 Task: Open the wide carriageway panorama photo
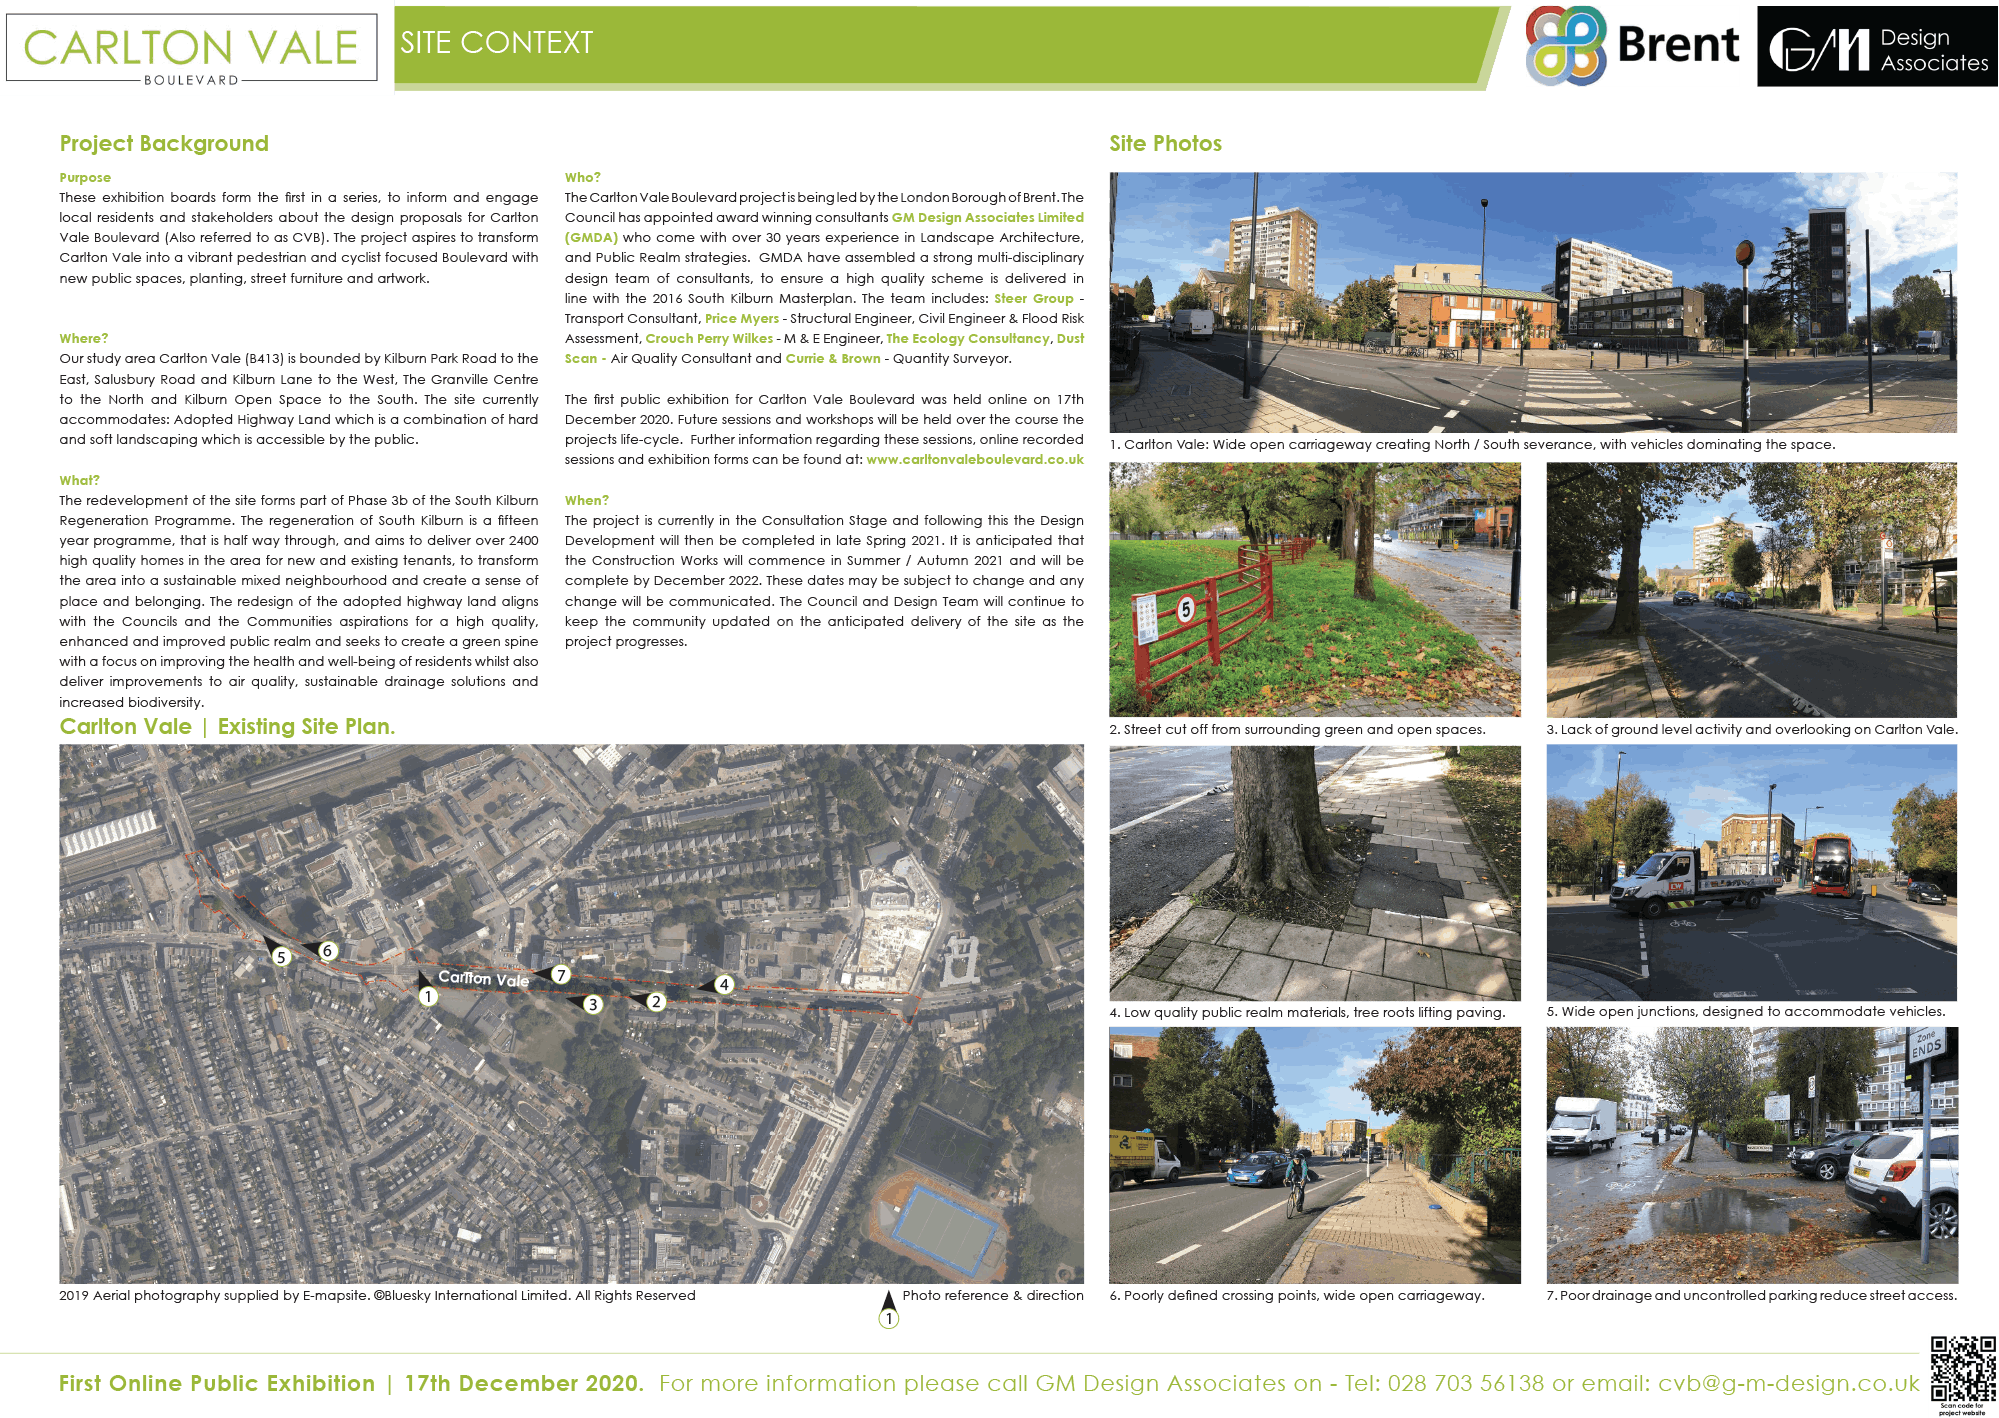[1532, 302]
